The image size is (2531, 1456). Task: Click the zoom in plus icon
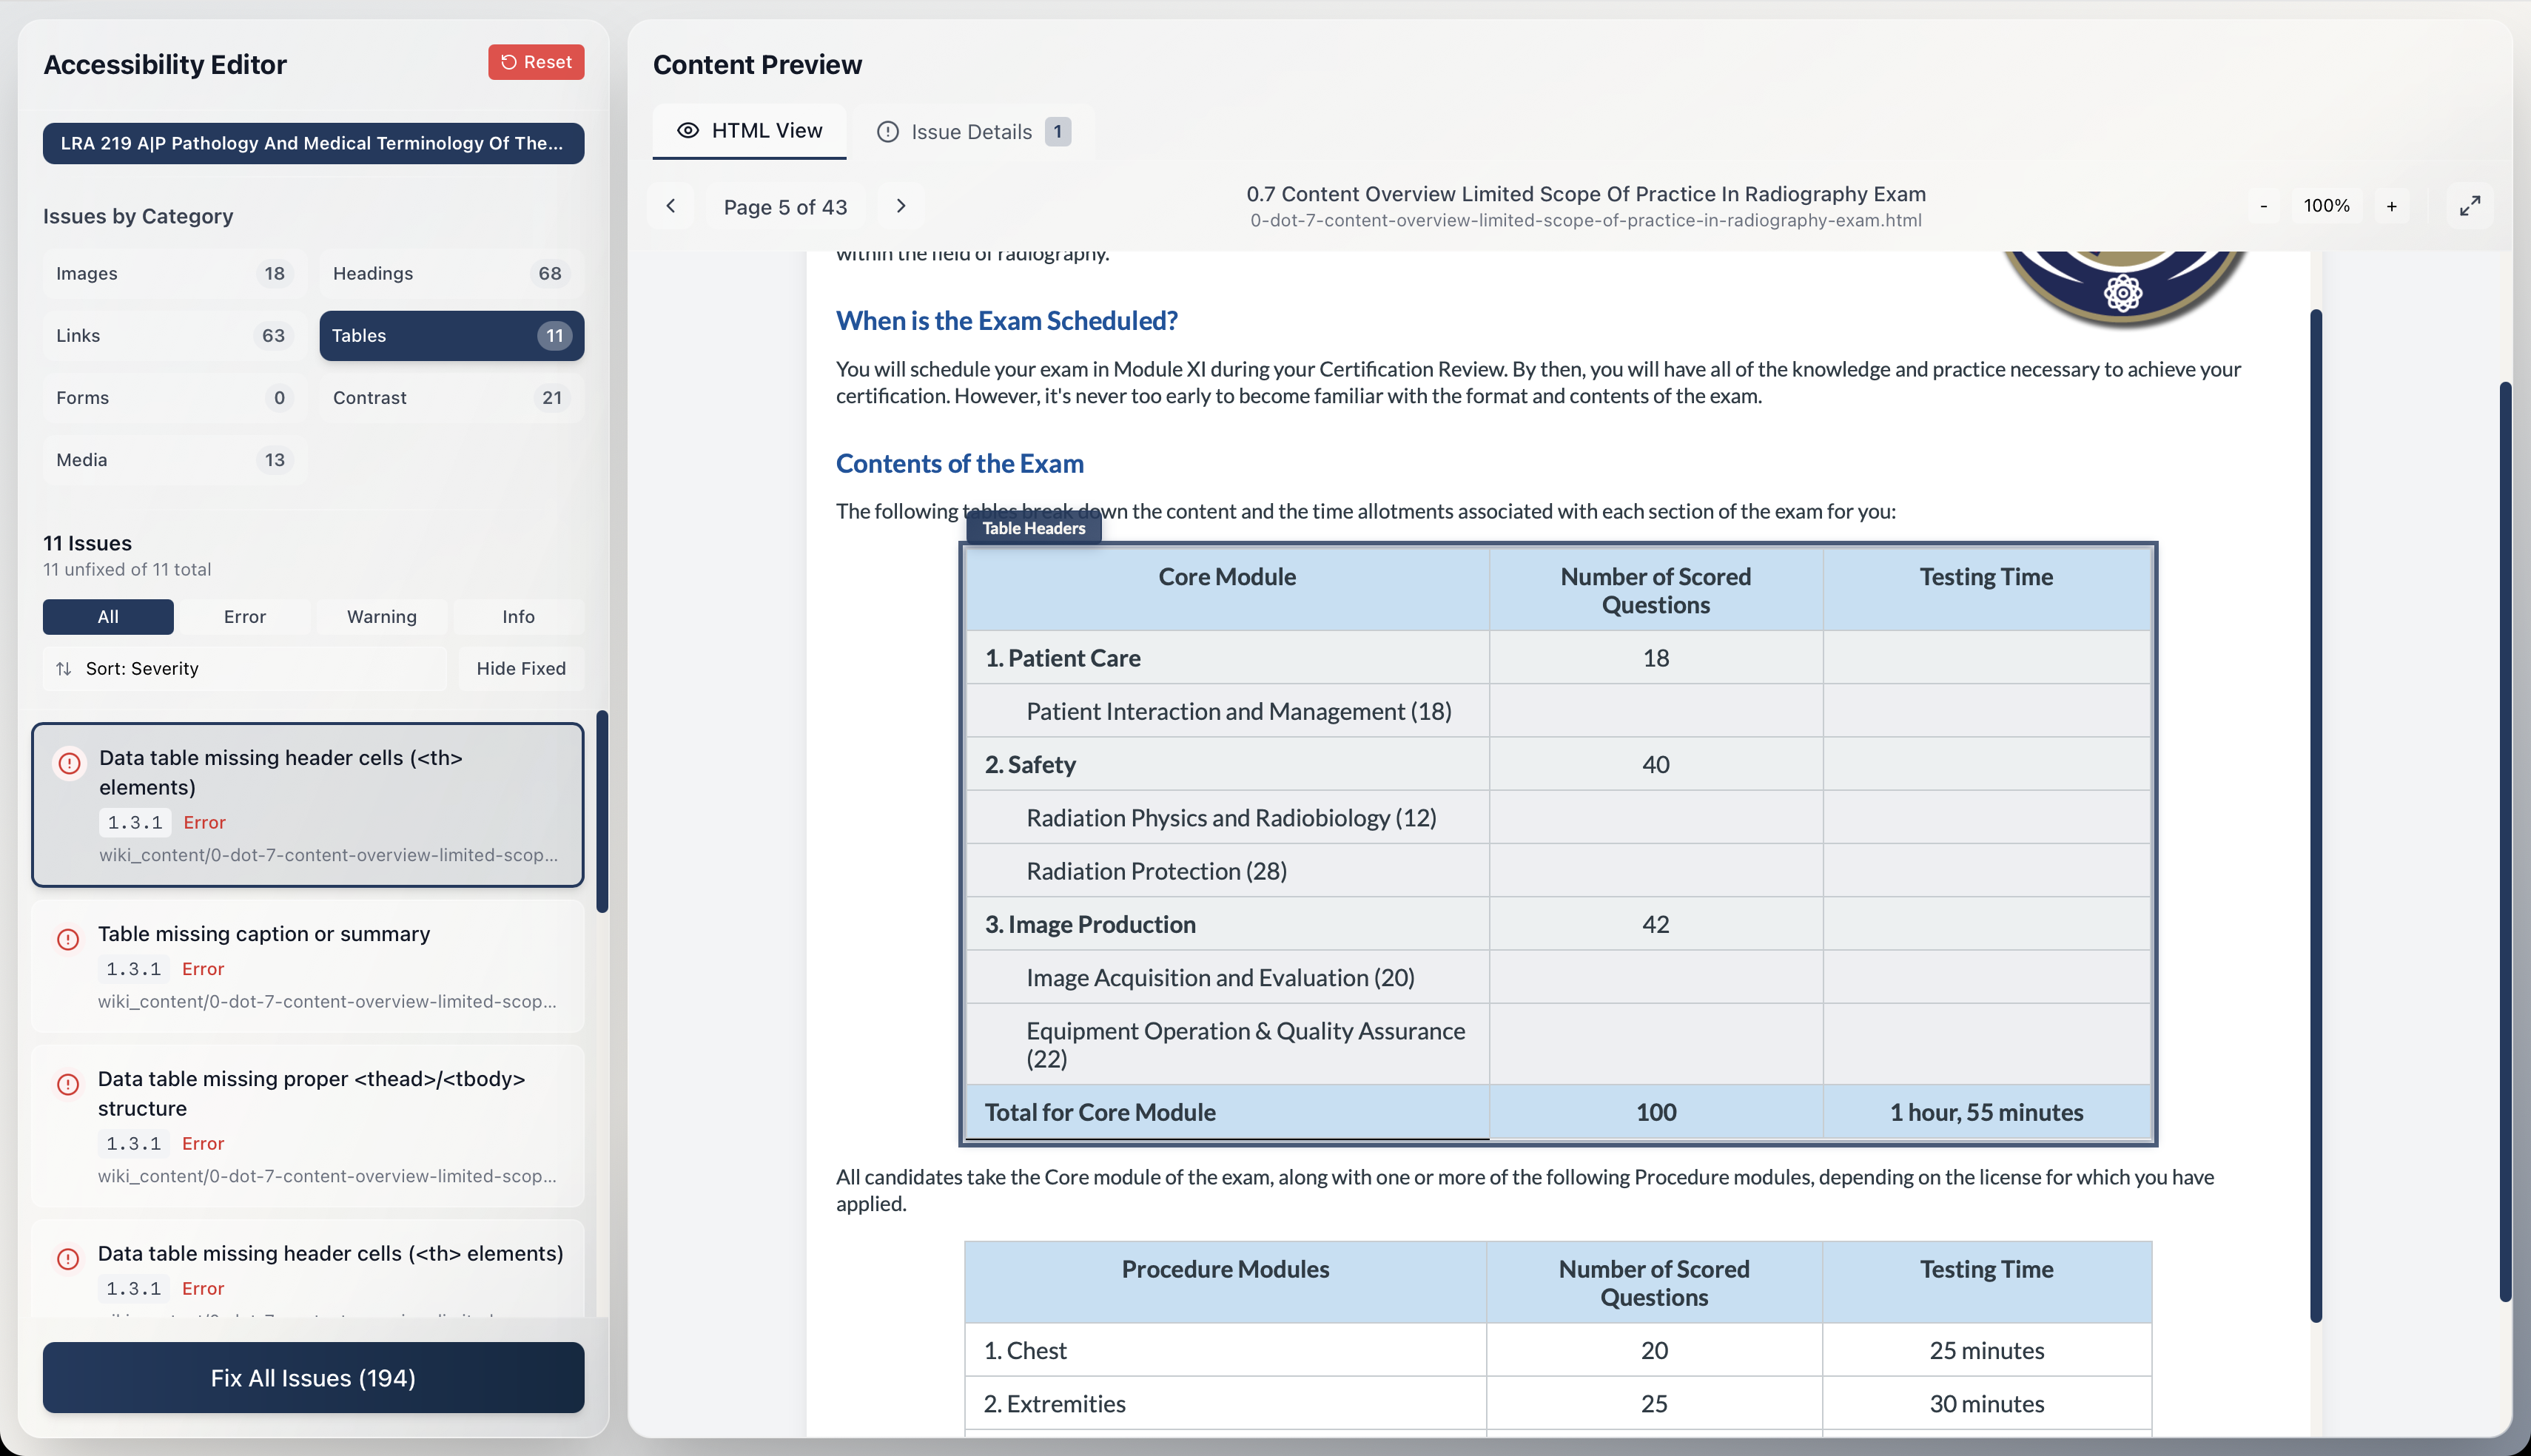2393,205
